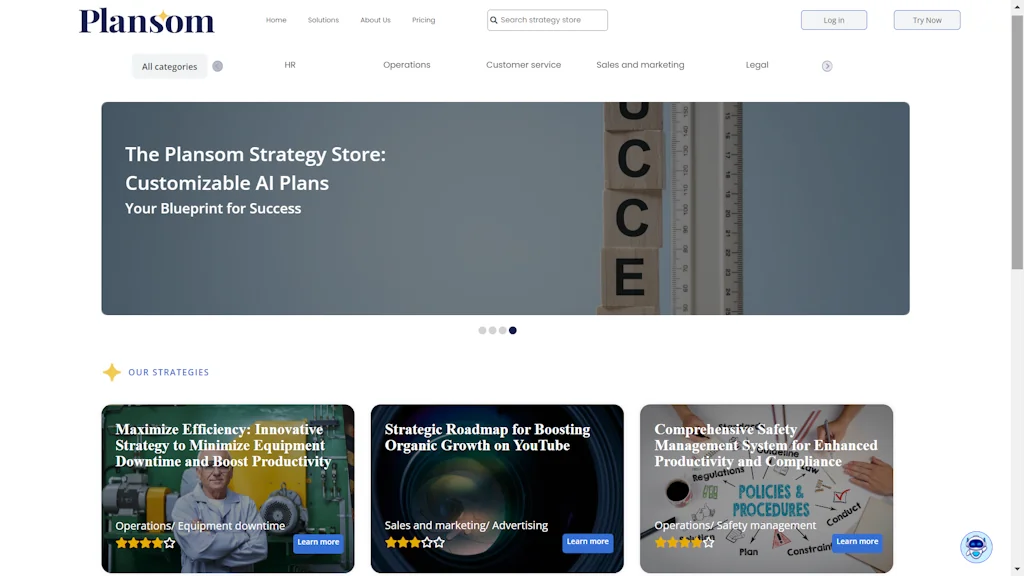Select the second carousel dot
The height and width of the screenshot is (576, 1024).
tap(492, 330)
